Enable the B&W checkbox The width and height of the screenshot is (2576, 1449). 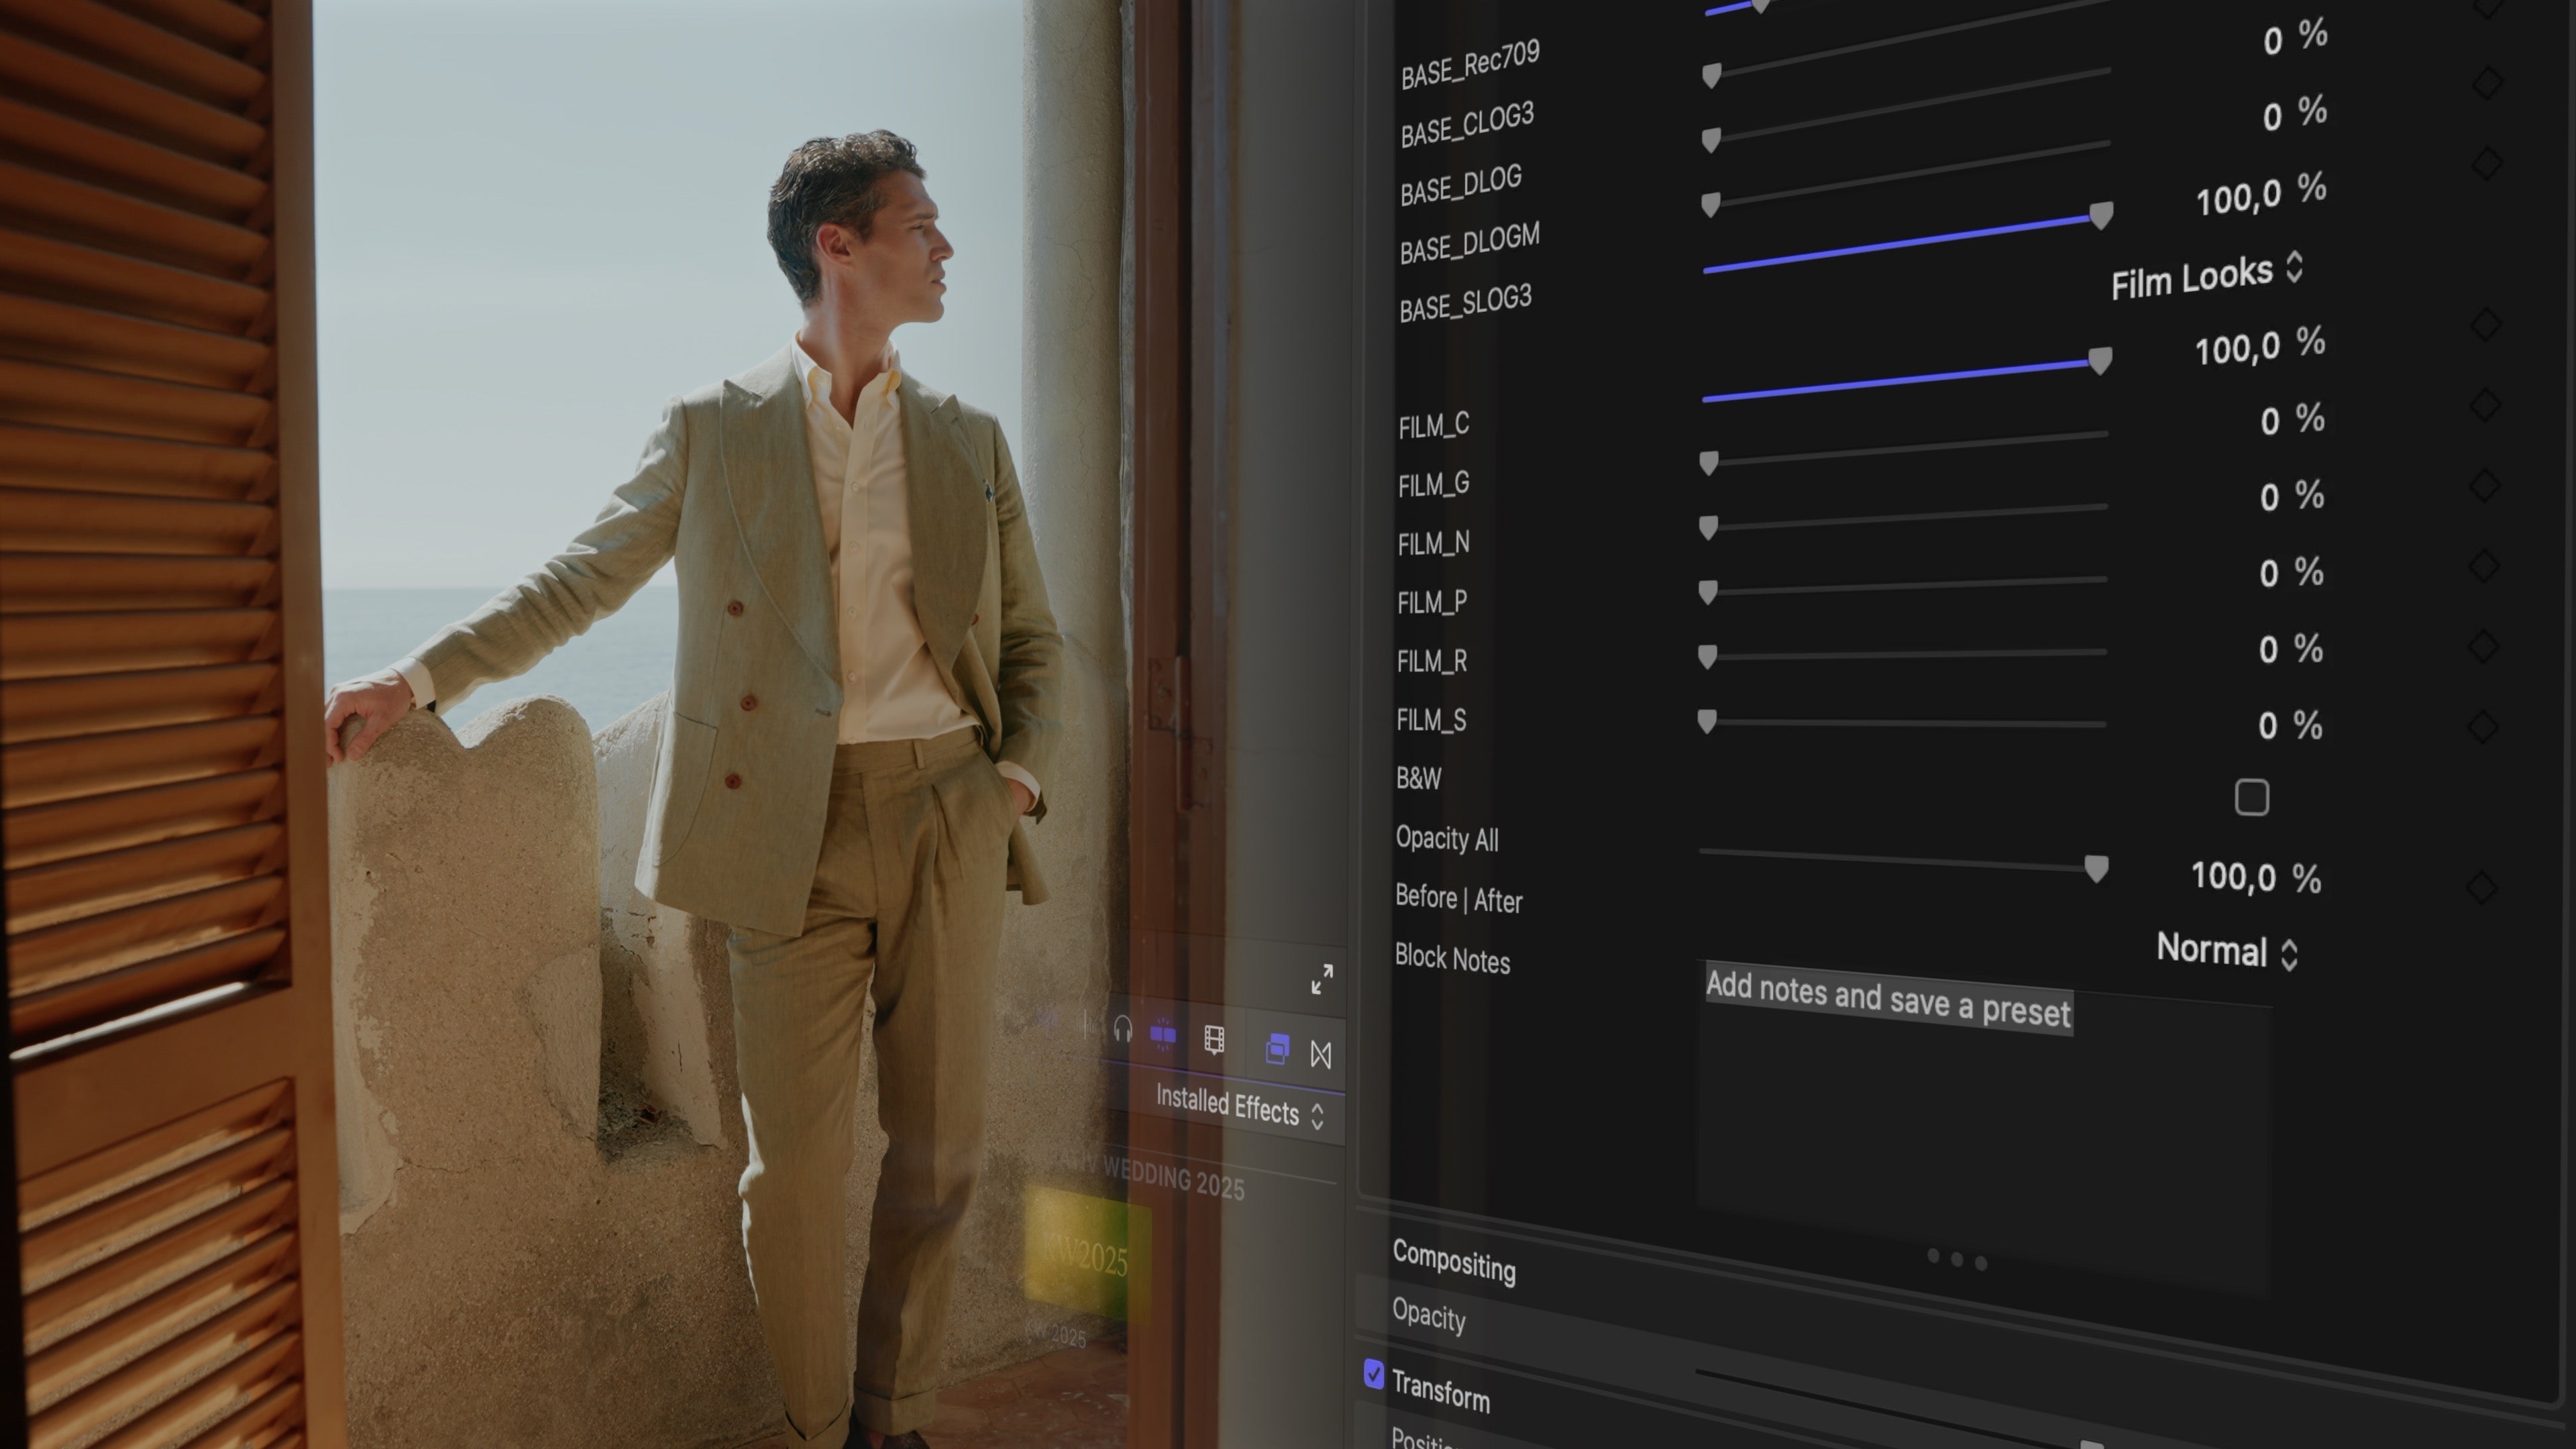2251,796
